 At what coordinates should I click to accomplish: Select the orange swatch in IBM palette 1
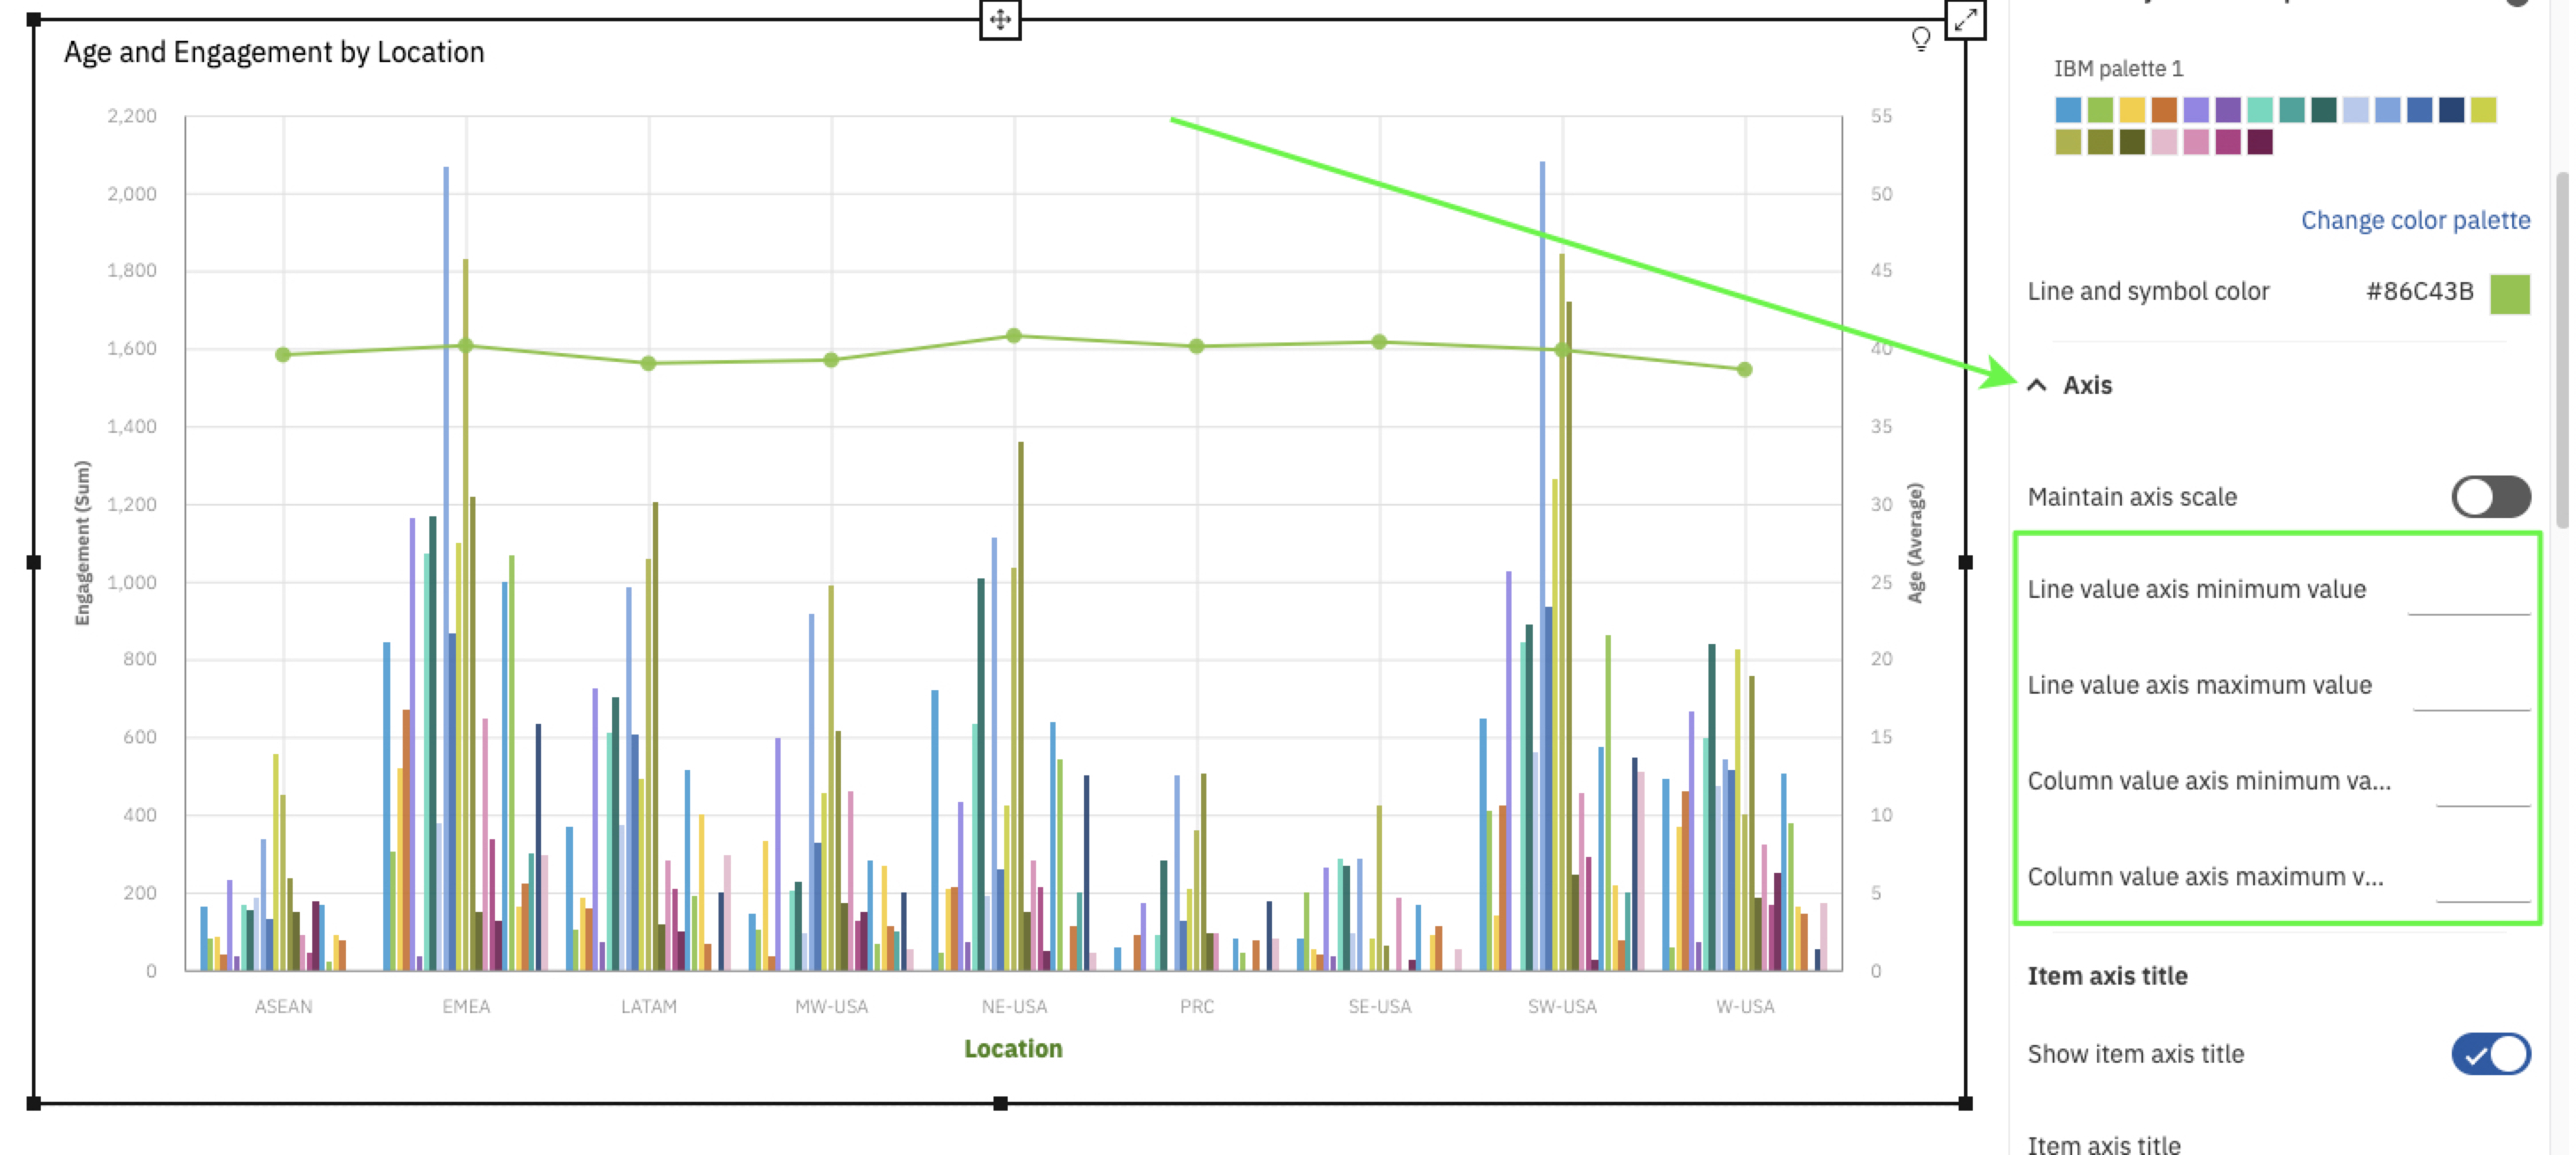pyautogui.click(x=2164, y=110)
